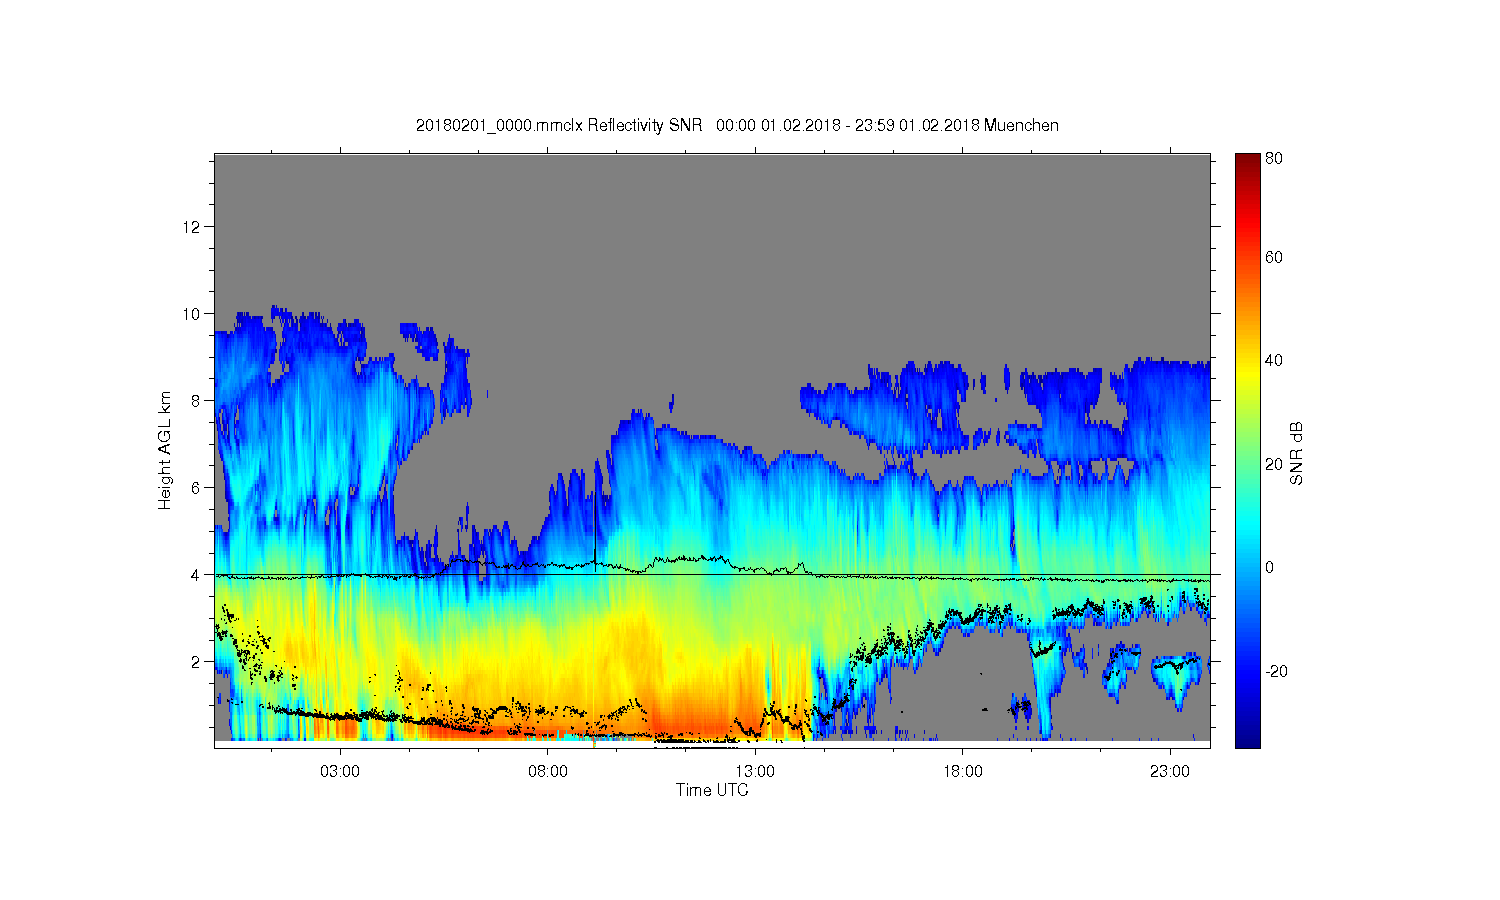The image size is (1500, 900).
Task: Click the height tick label 12
Action: click(x=192, y=226)
